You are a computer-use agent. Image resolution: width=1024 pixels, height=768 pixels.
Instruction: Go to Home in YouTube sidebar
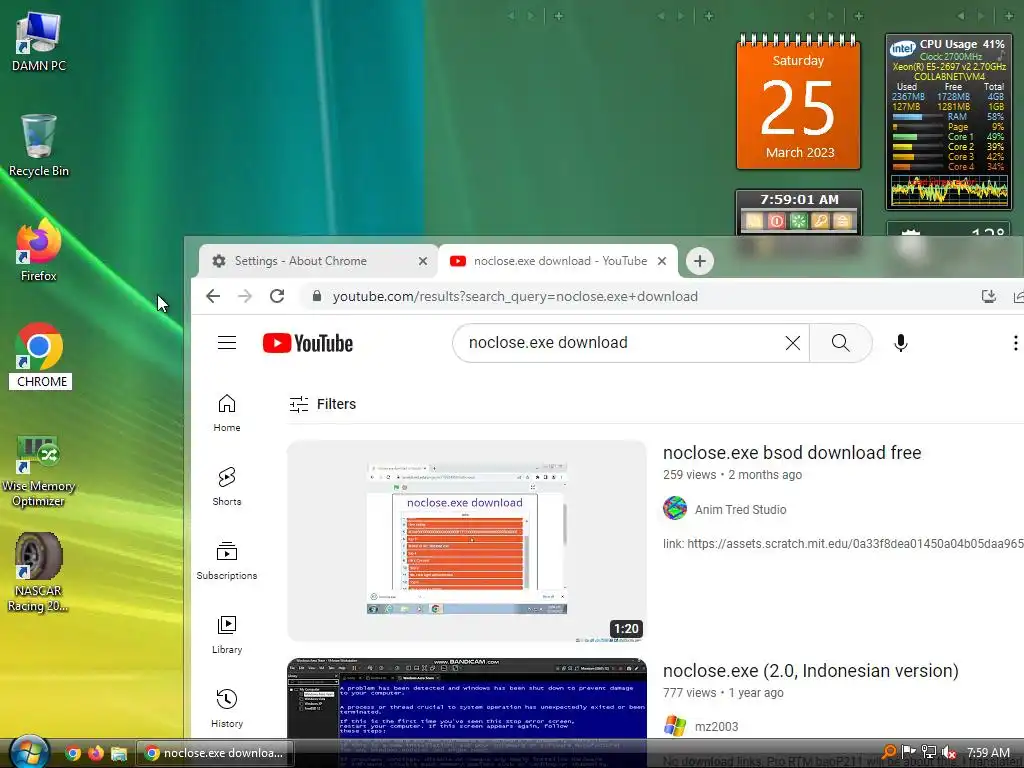[x=227, y=413]
